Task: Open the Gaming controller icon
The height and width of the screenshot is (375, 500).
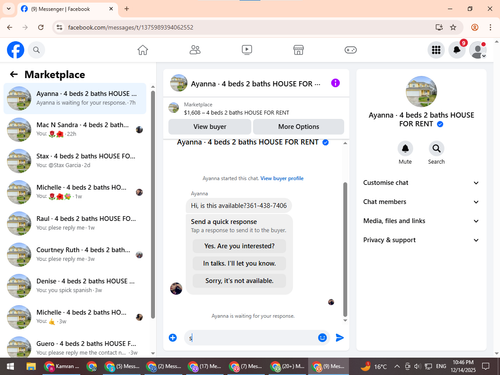Action: pos(350,50)
